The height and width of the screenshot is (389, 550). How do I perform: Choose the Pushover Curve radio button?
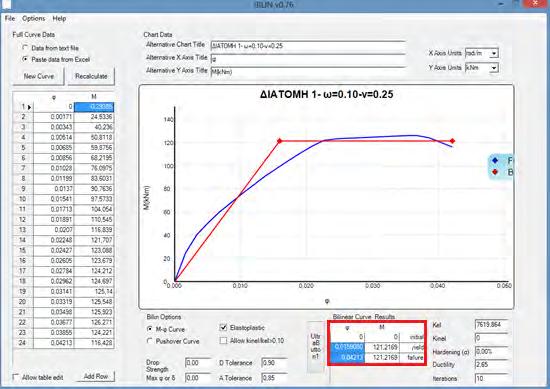tap(150, 341)
